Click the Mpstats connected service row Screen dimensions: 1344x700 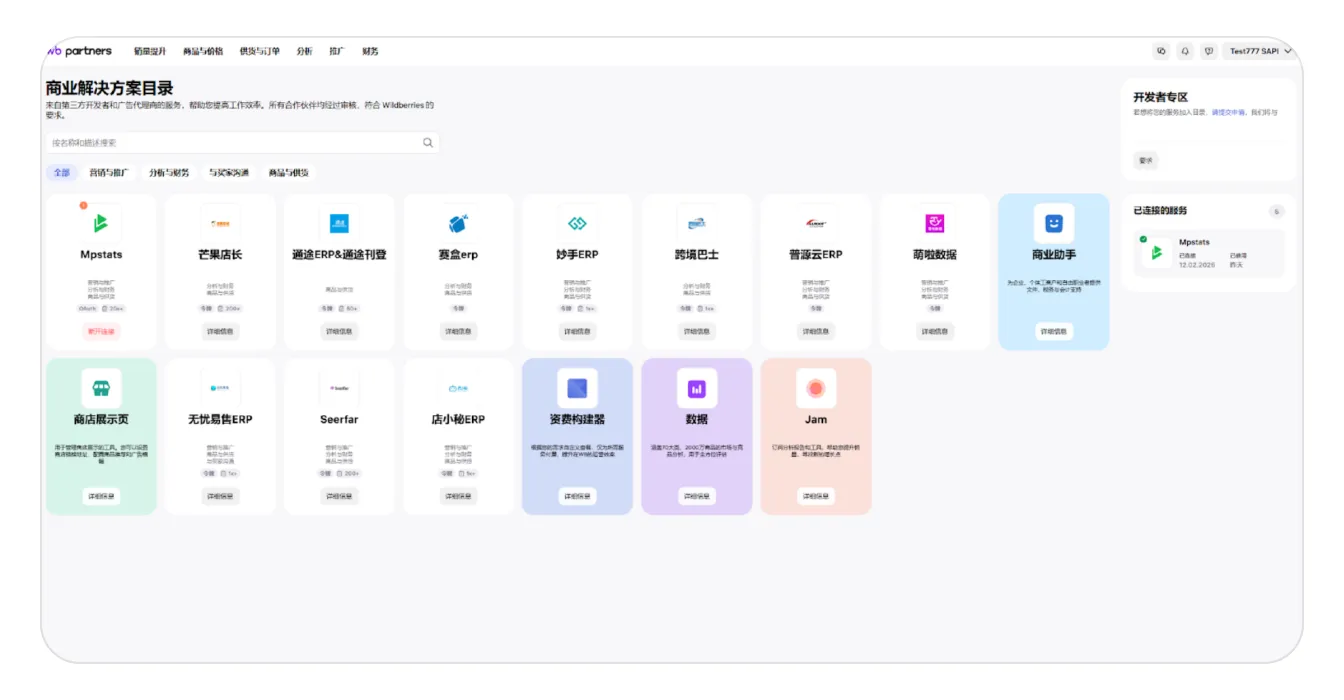coord(1209,253)
